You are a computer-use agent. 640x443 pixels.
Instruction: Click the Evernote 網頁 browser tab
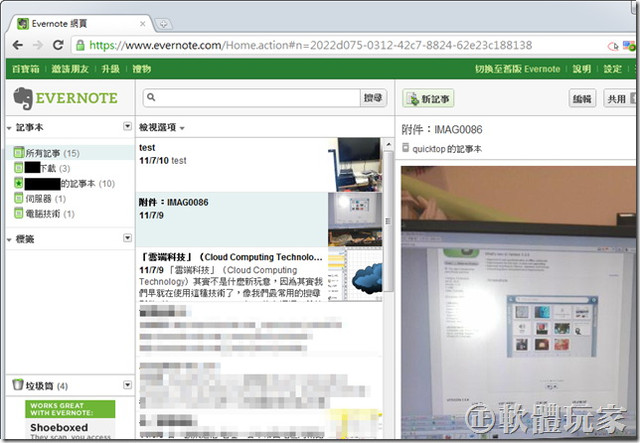80,24
